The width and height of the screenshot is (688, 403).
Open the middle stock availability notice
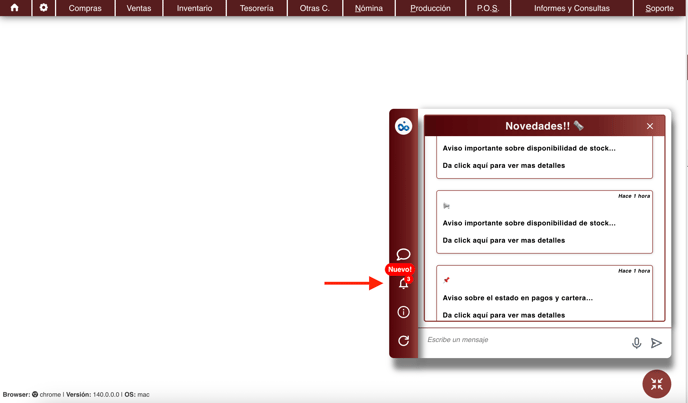[x=544, y=223]
